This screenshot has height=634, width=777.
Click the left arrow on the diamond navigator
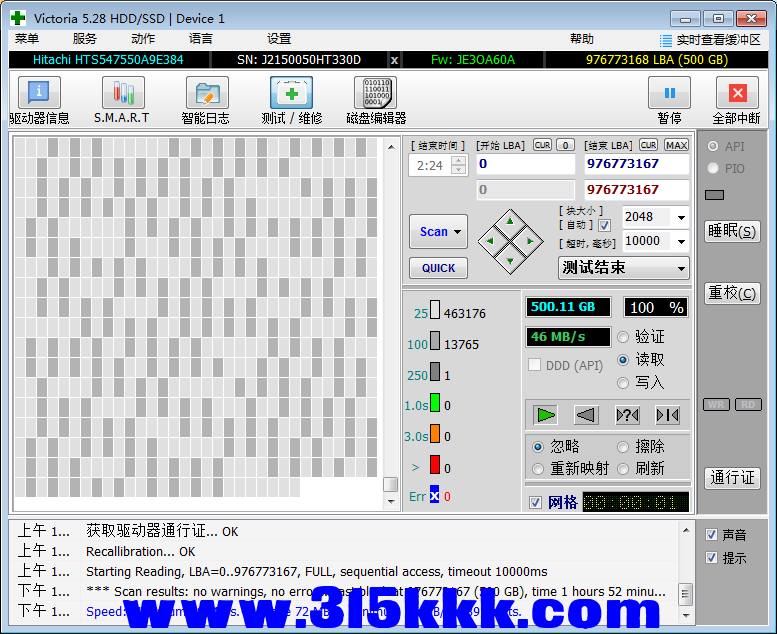(490, 241)
